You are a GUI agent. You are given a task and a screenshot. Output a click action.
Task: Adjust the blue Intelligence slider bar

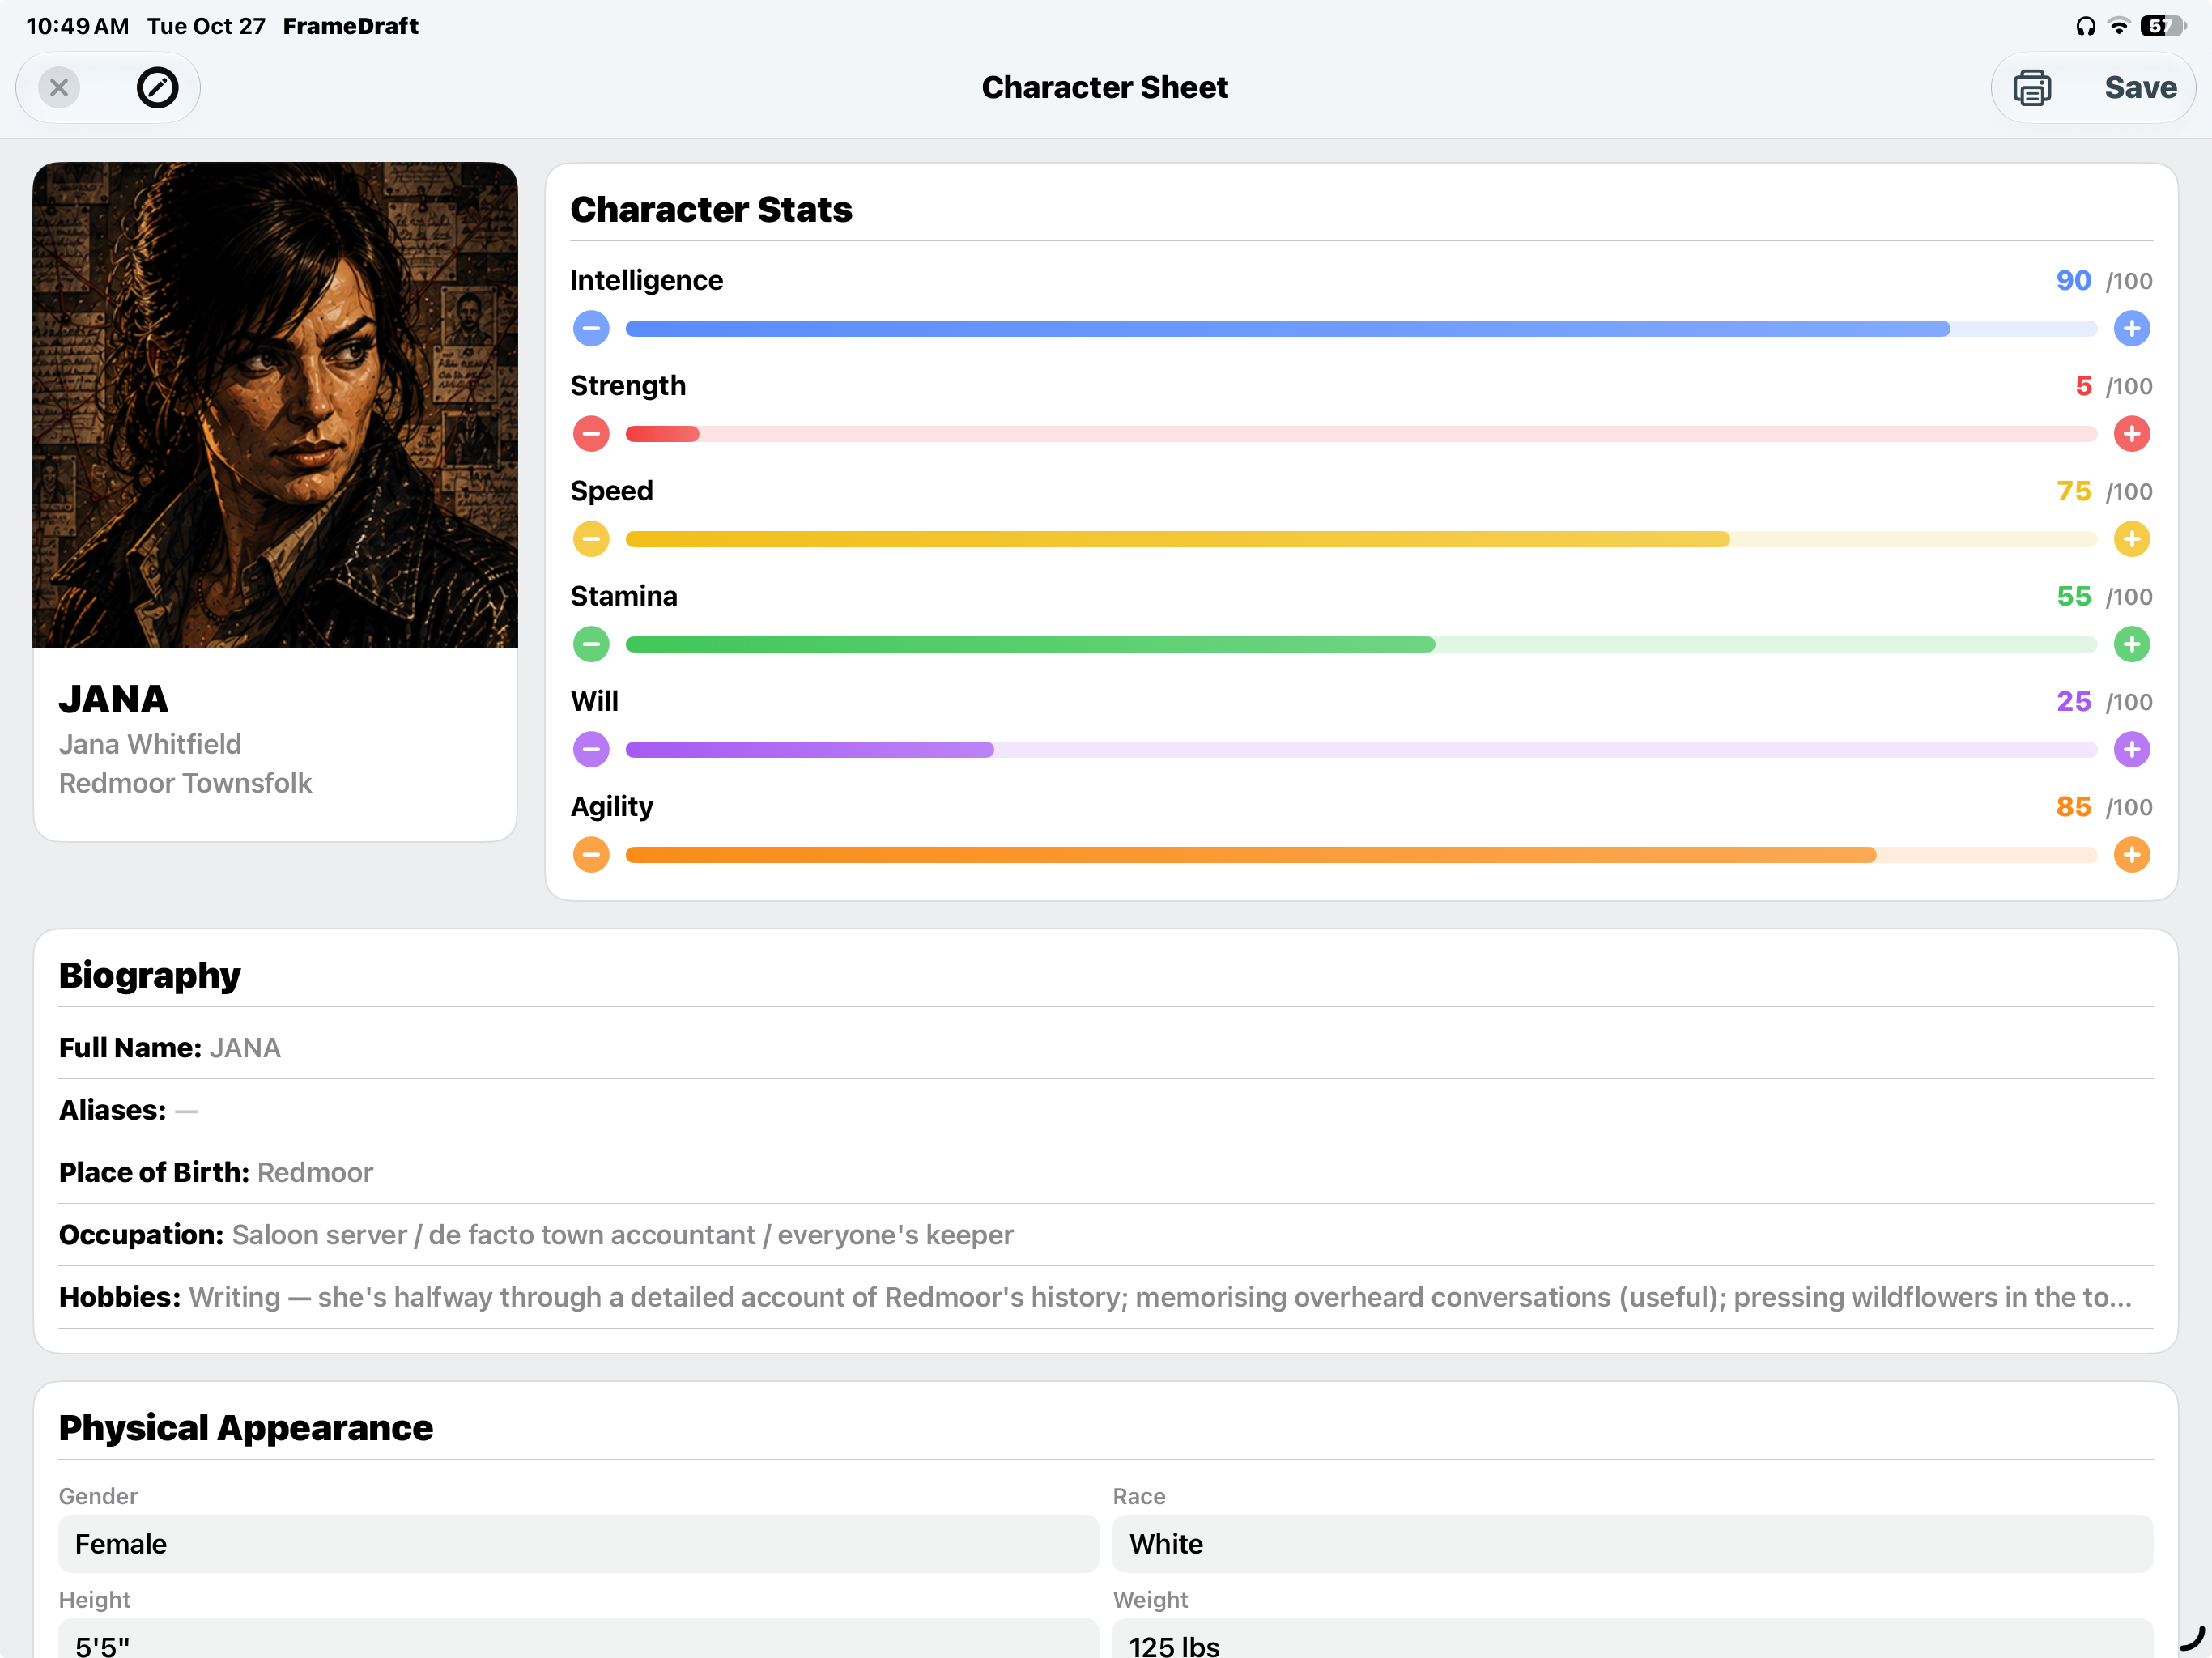[x=1361, y=328]
